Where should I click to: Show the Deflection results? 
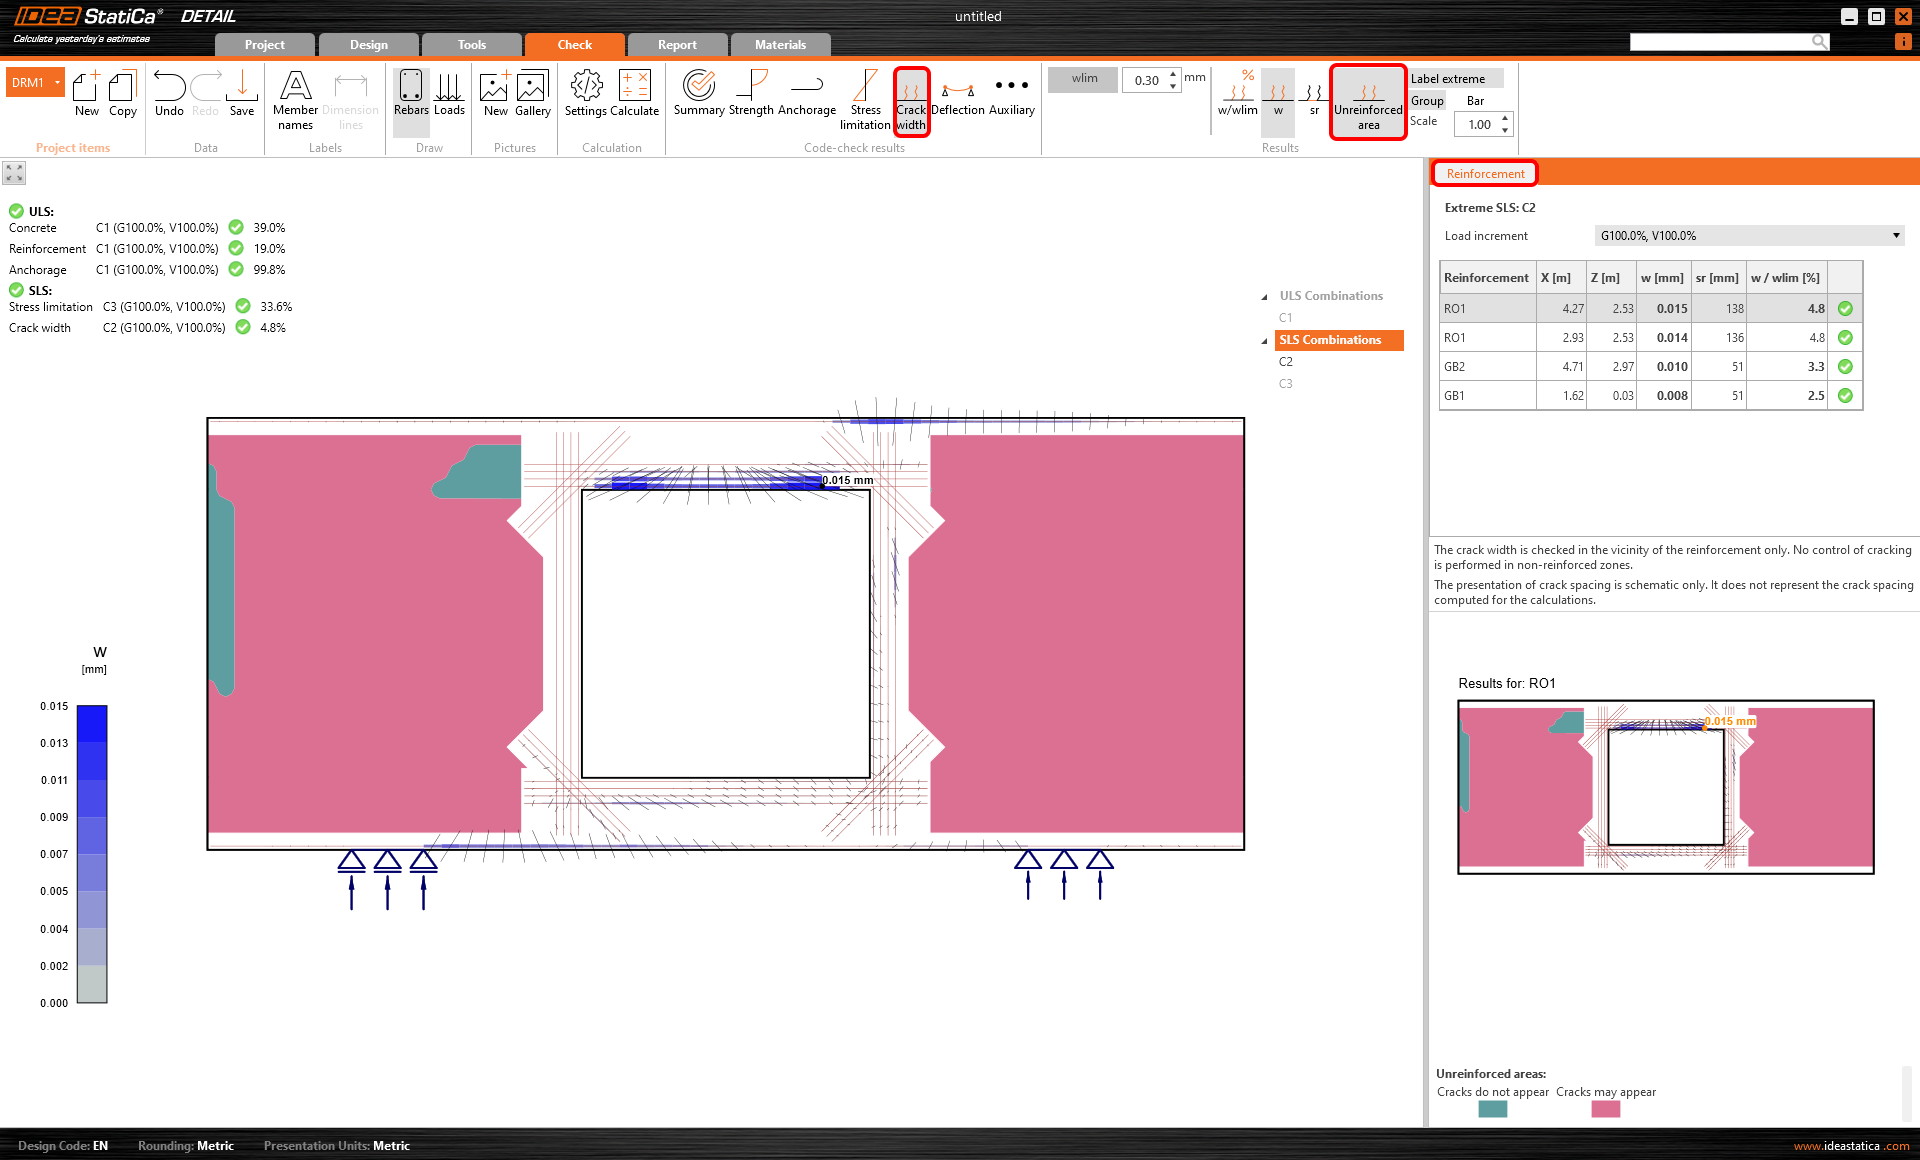[957, 95]
